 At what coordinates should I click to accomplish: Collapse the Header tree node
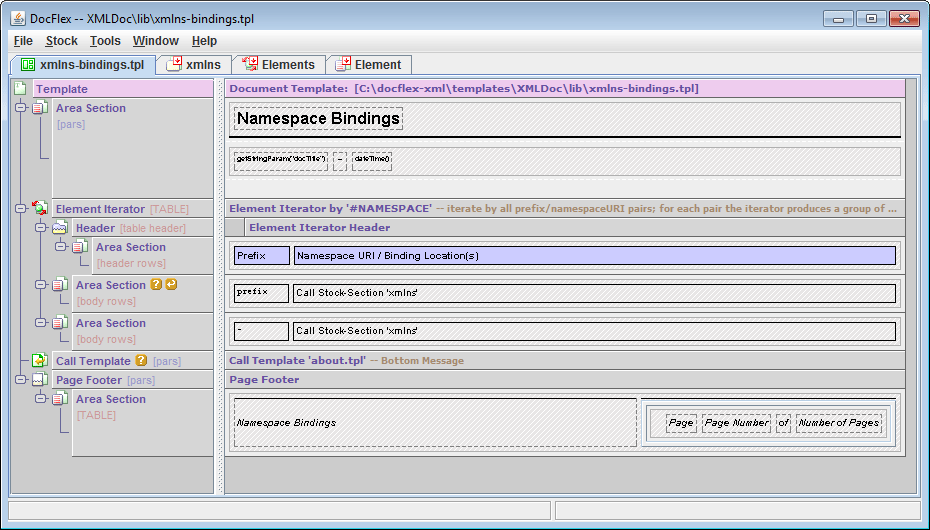tap(41, 228)
